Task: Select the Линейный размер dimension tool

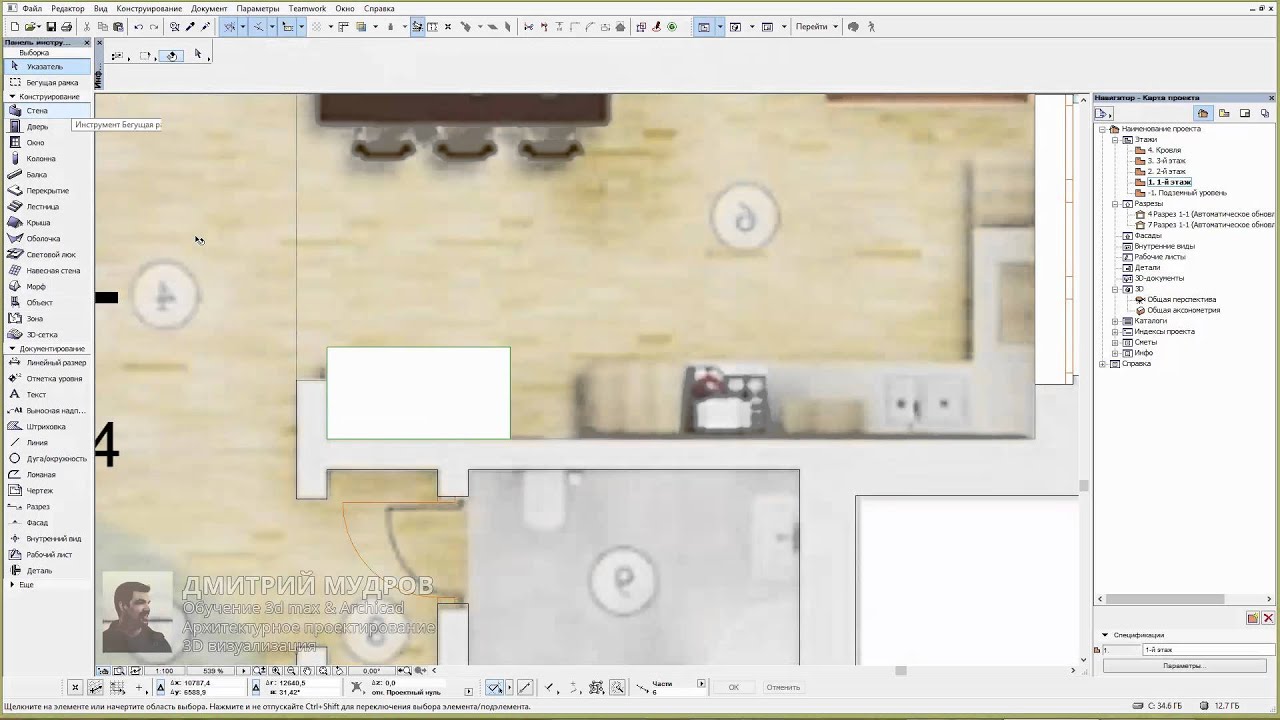Action: tap(55, 363)
